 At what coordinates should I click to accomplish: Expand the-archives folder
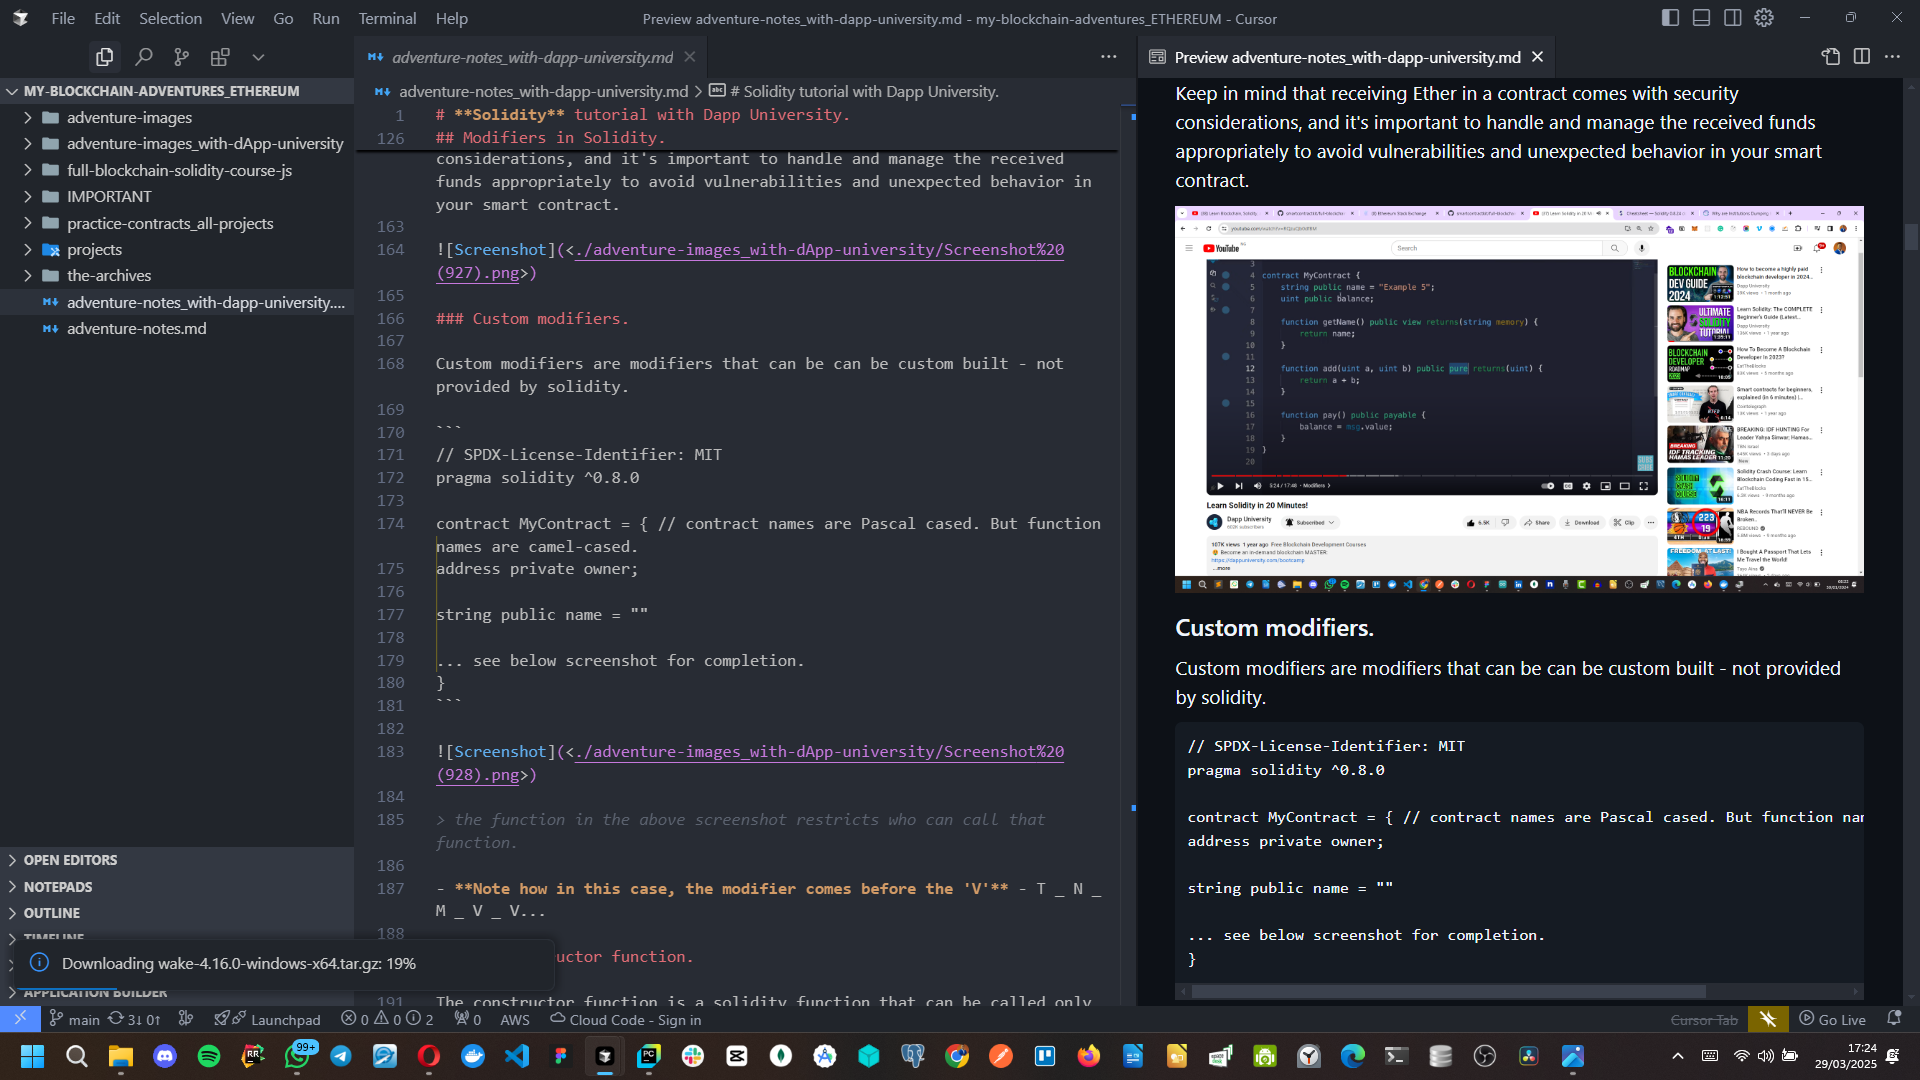pos(177,275)
